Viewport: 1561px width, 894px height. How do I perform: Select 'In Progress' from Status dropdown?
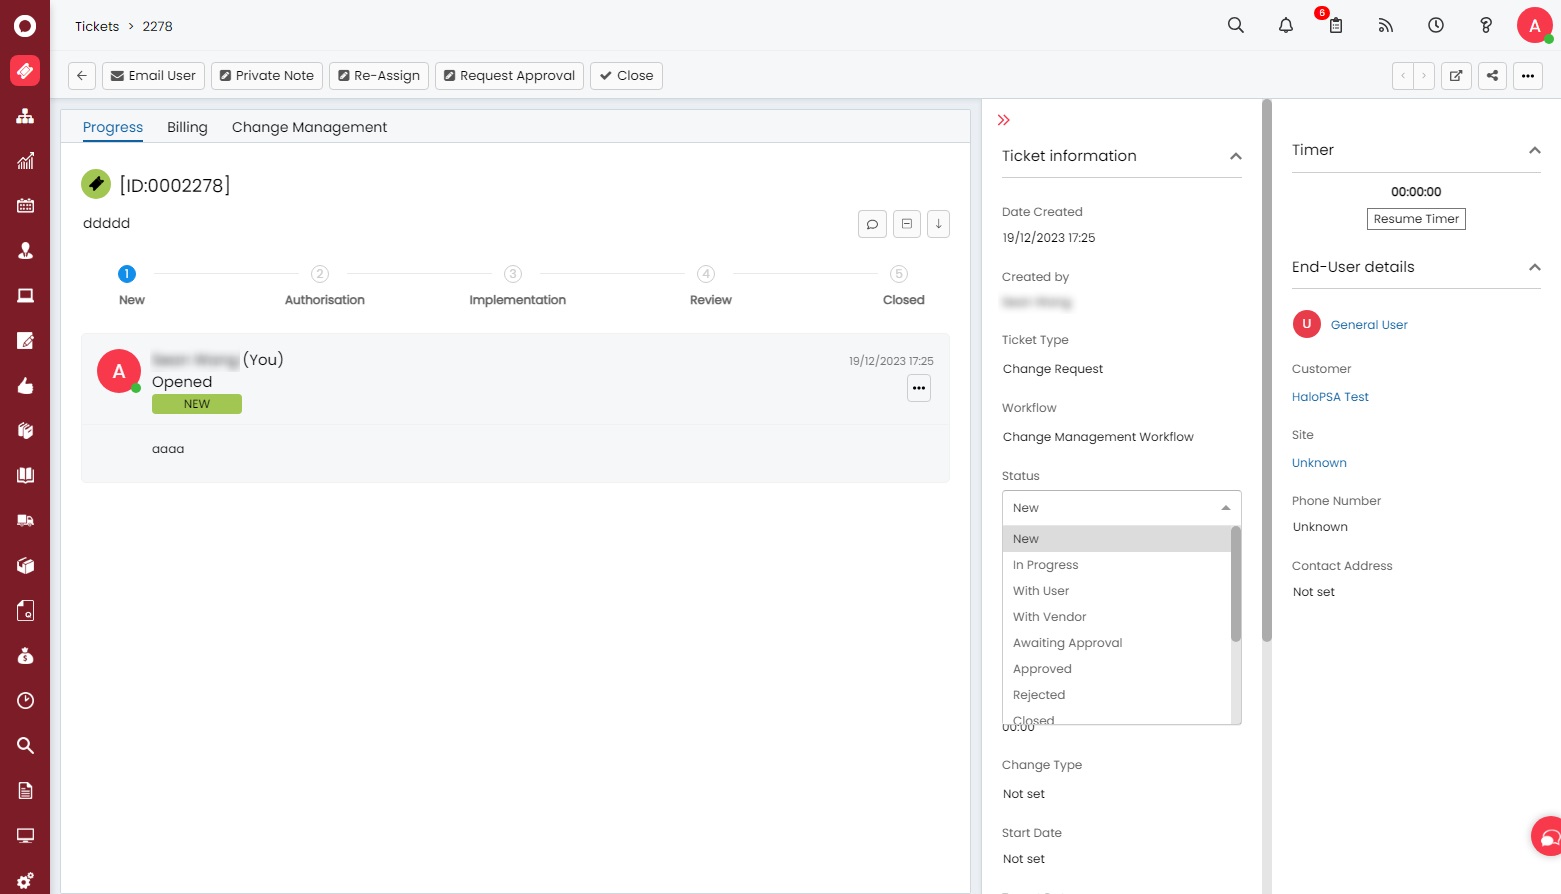(x=1045, y=565)
